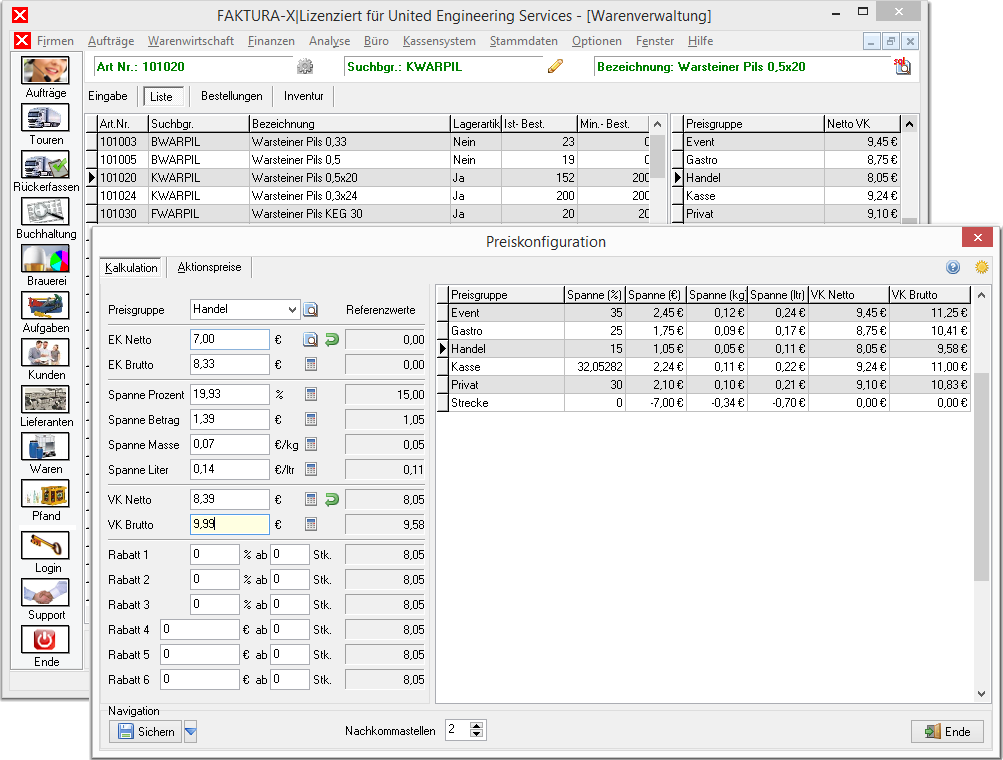
Task: Click the Sichern save button
Action: click(x=146, y=731)
